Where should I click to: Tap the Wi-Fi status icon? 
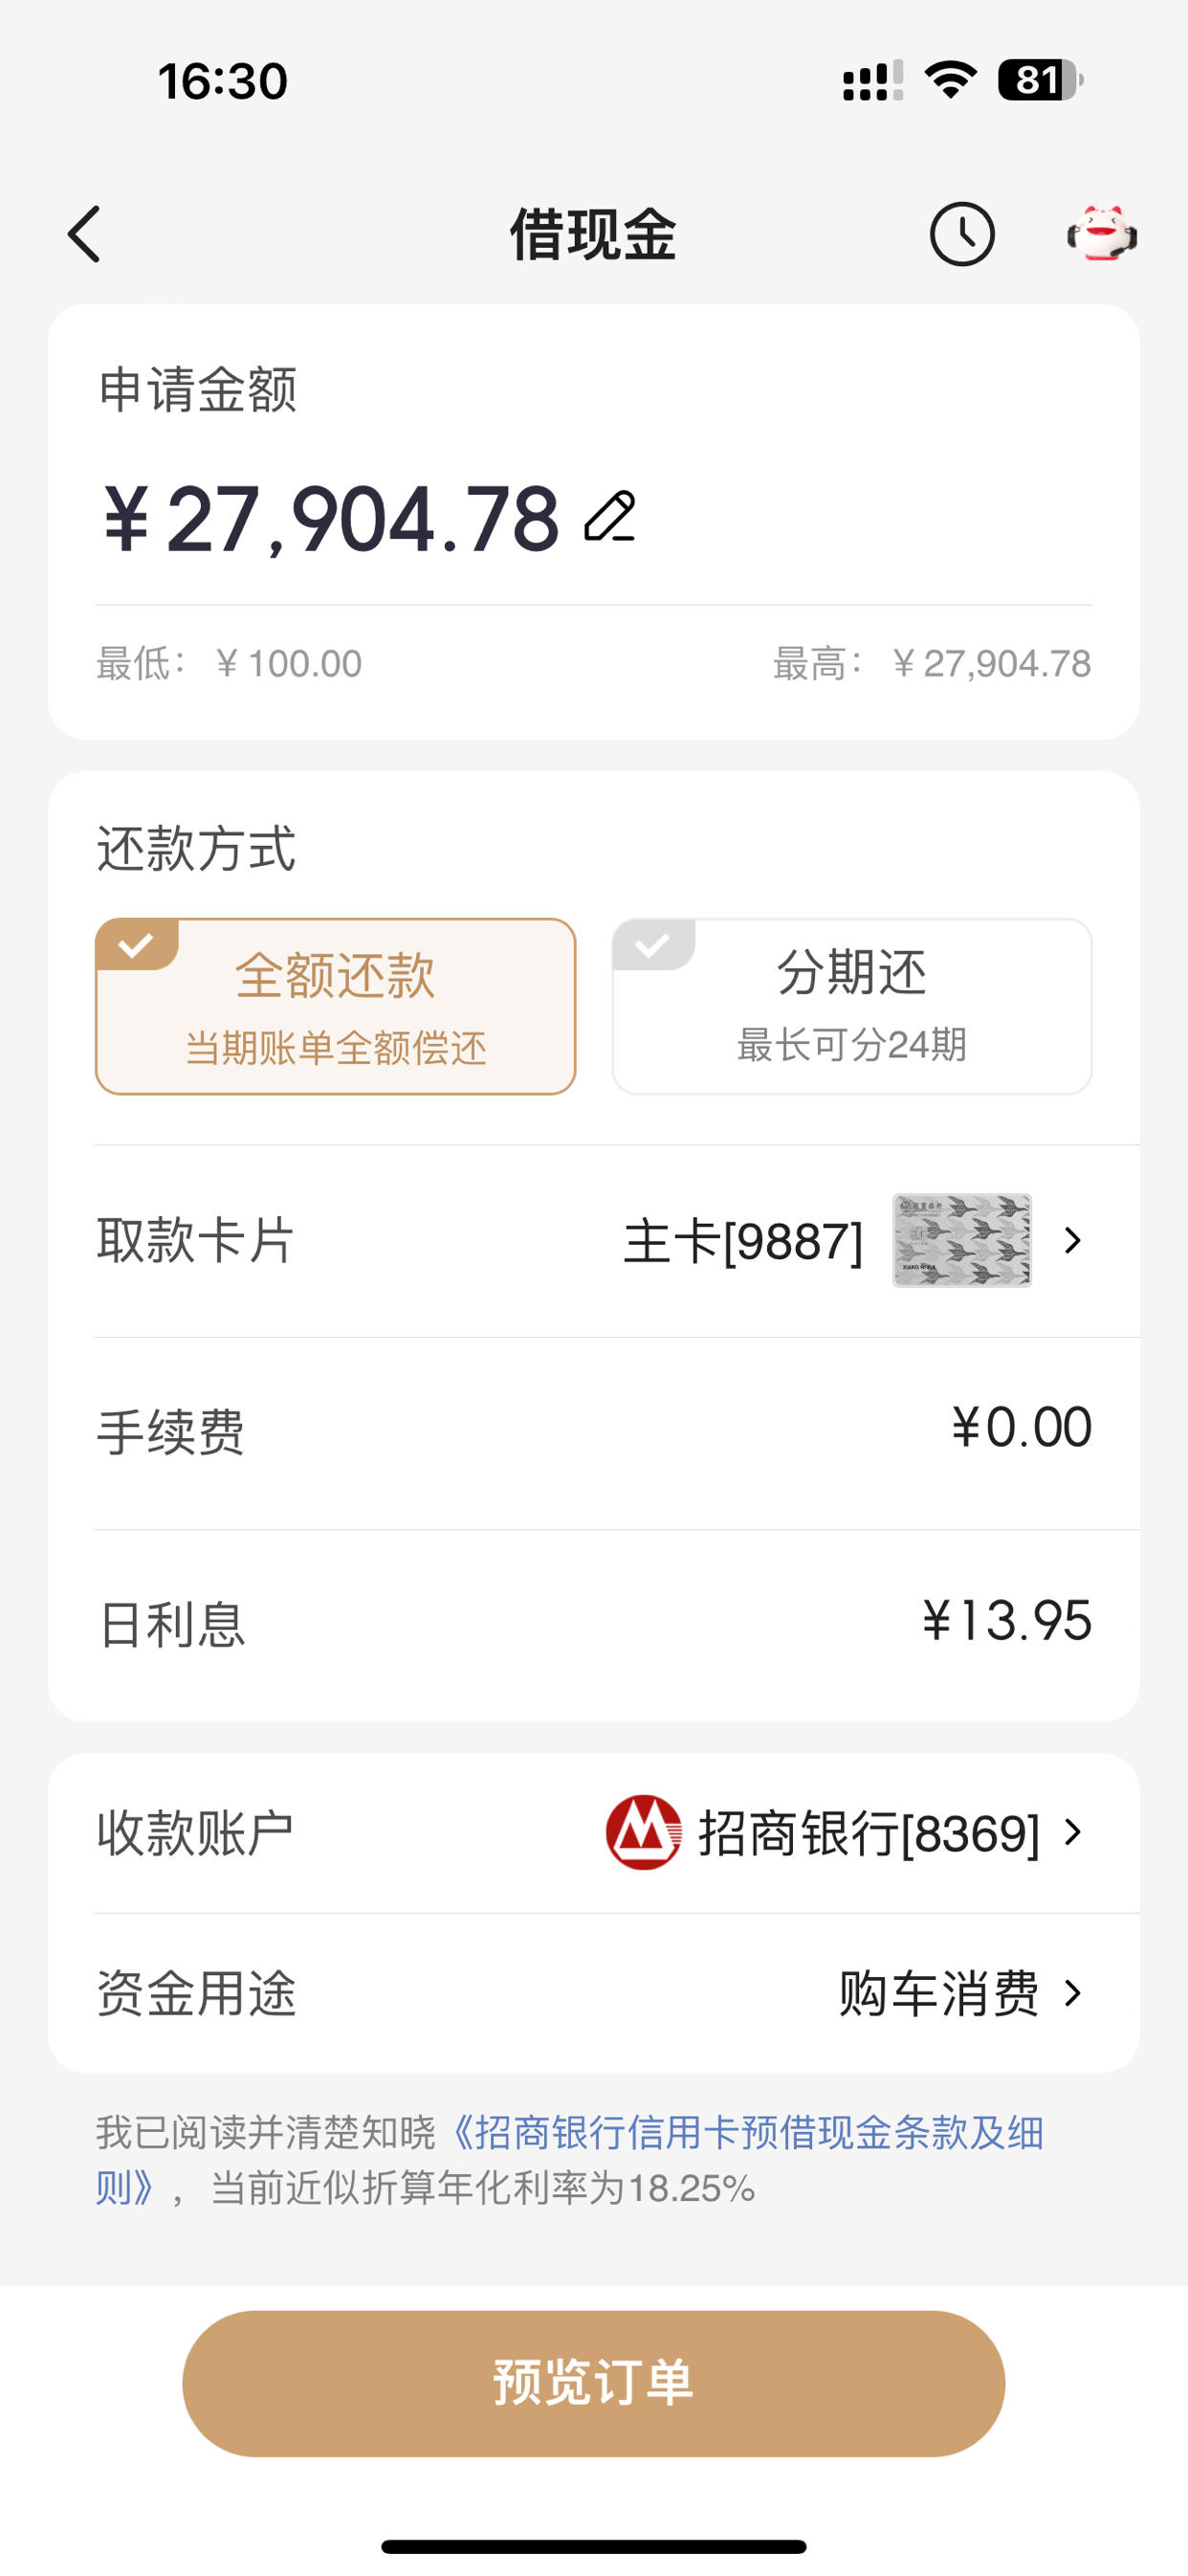coord(950,80)
